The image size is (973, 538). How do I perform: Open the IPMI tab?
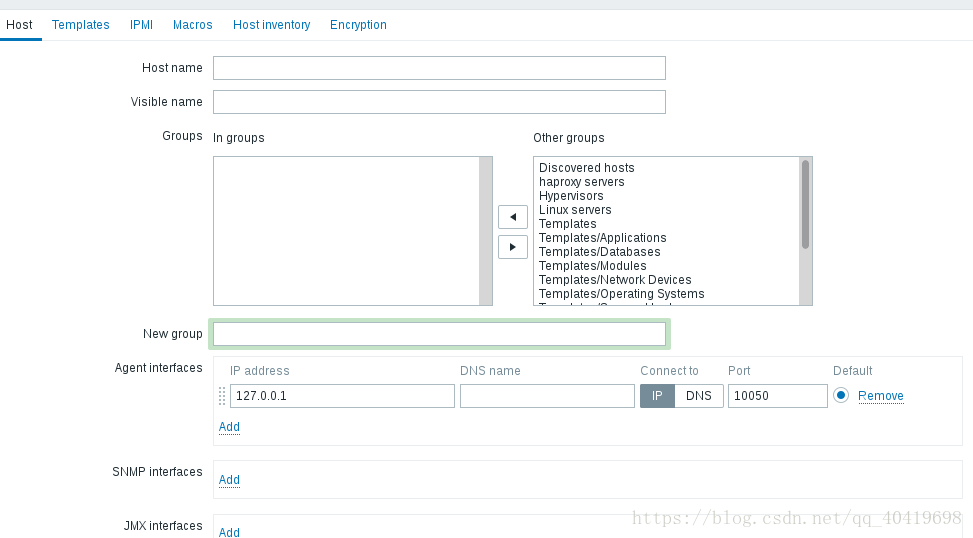pyautogui.click(x=141, y=25)
